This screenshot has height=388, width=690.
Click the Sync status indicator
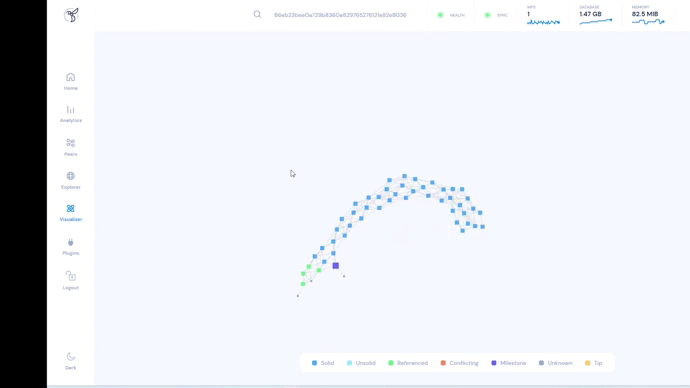coord(496,15)
